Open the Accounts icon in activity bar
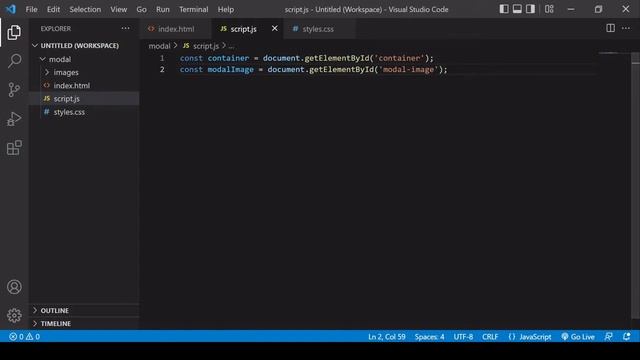This screenshot has width=640, height=360. pos(14,287)
